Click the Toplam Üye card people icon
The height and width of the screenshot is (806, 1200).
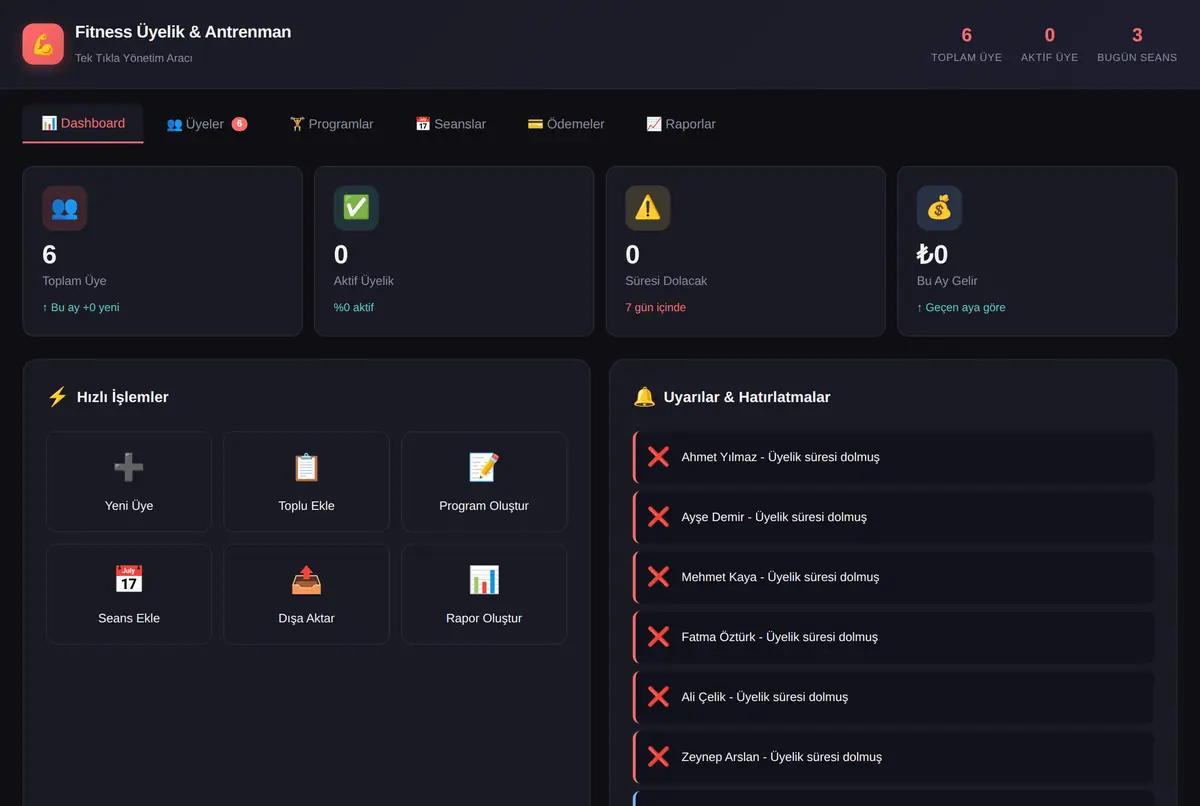pos(64,208)
